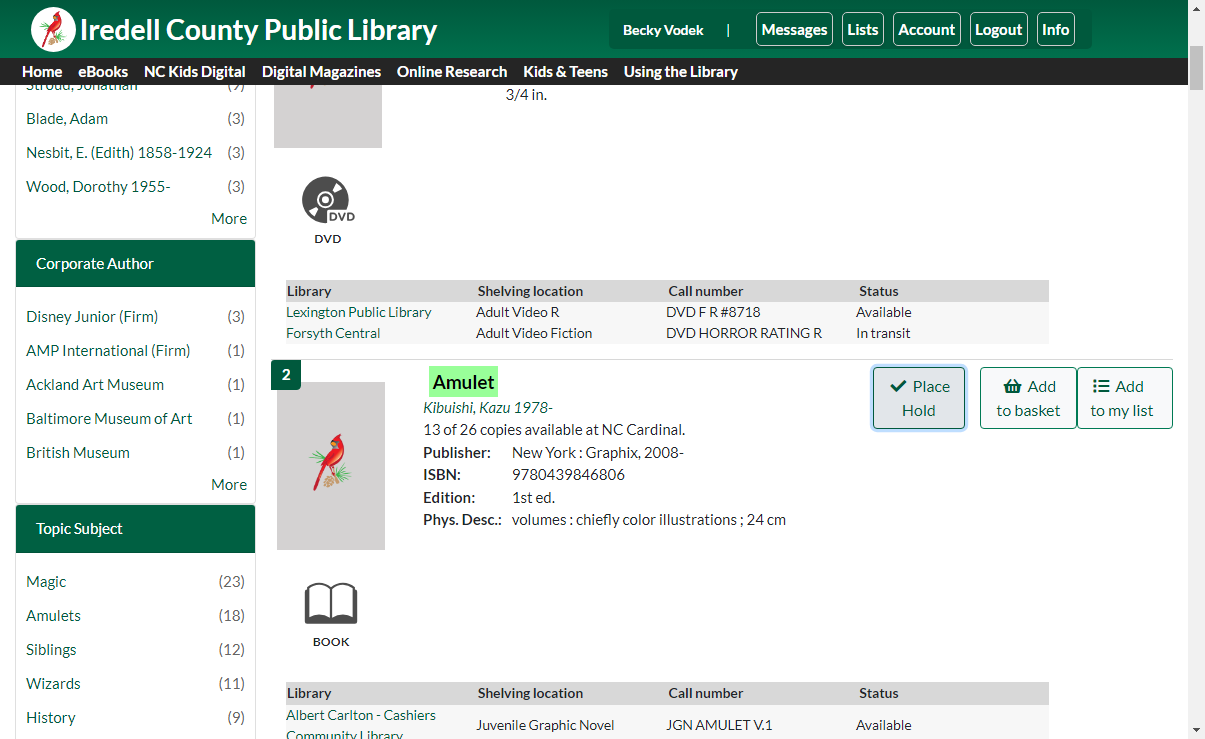Open the Amulet cardinal cover thumbnail

(331, 466)
